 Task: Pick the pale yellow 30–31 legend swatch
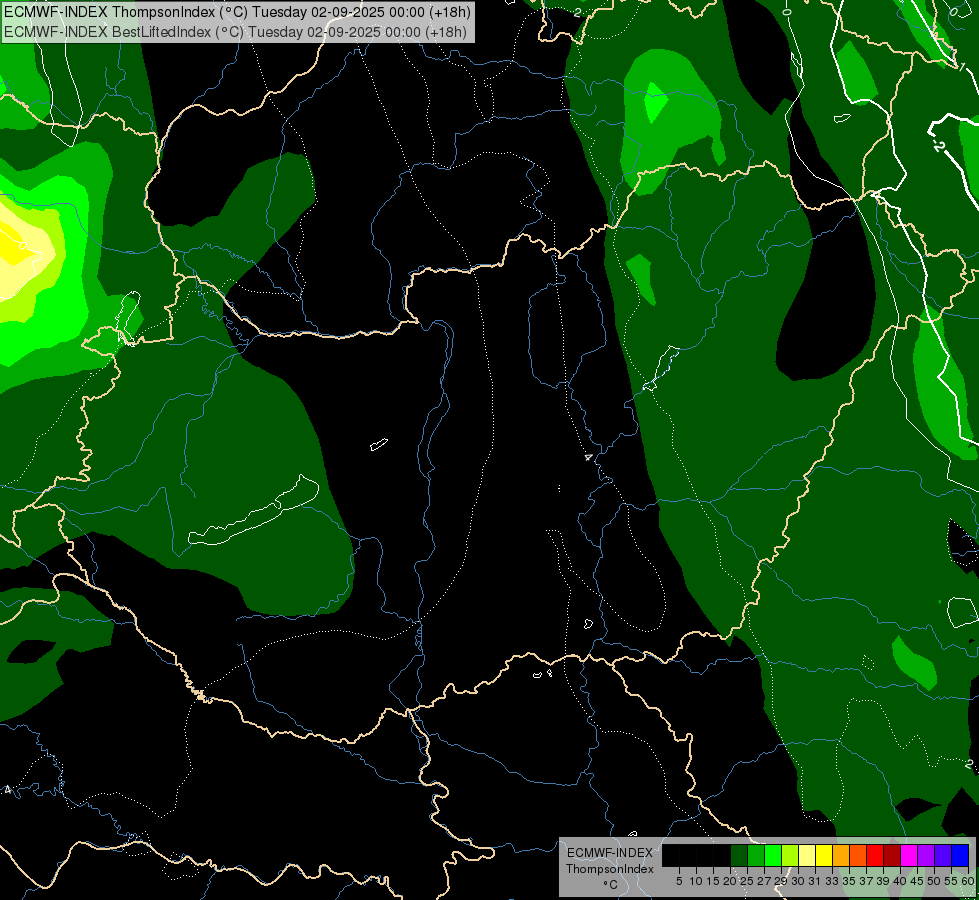pyautogui.click(x=807, y=855)
